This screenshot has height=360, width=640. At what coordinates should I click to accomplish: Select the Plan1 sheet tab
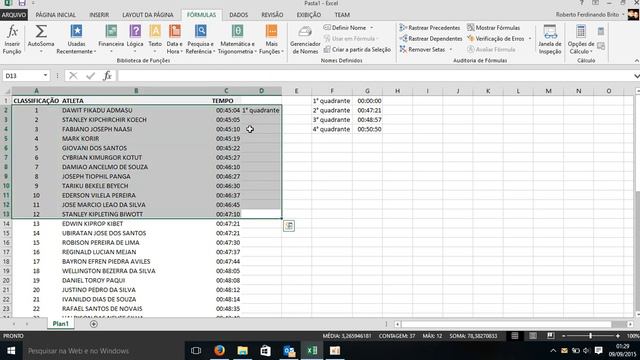tap(60, 324)
